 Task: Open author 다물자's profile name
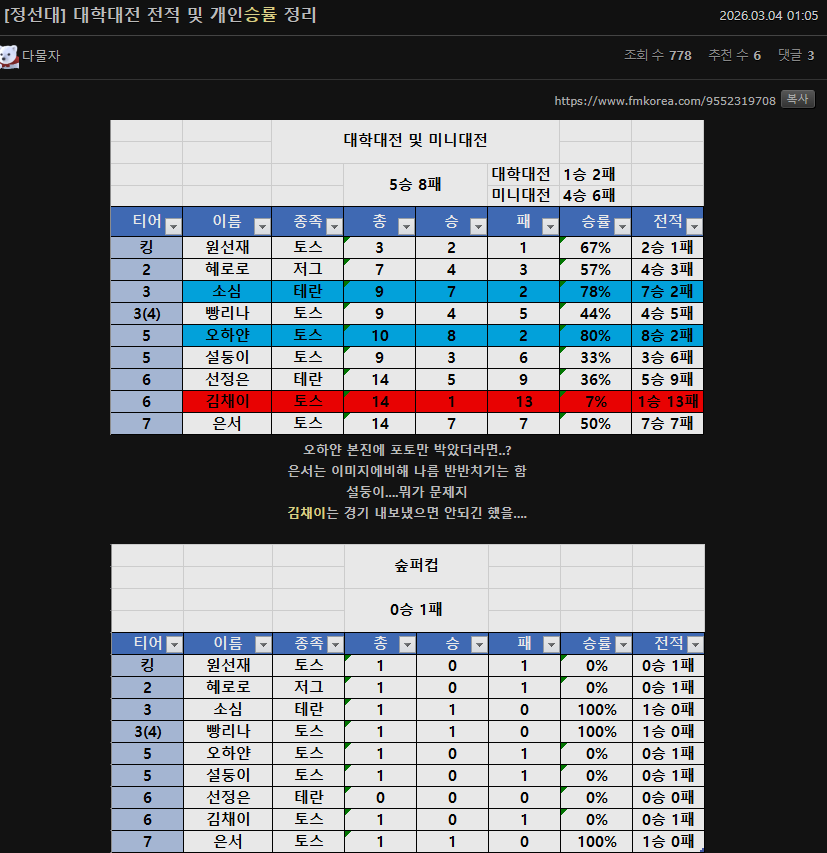tap(41, 57)
